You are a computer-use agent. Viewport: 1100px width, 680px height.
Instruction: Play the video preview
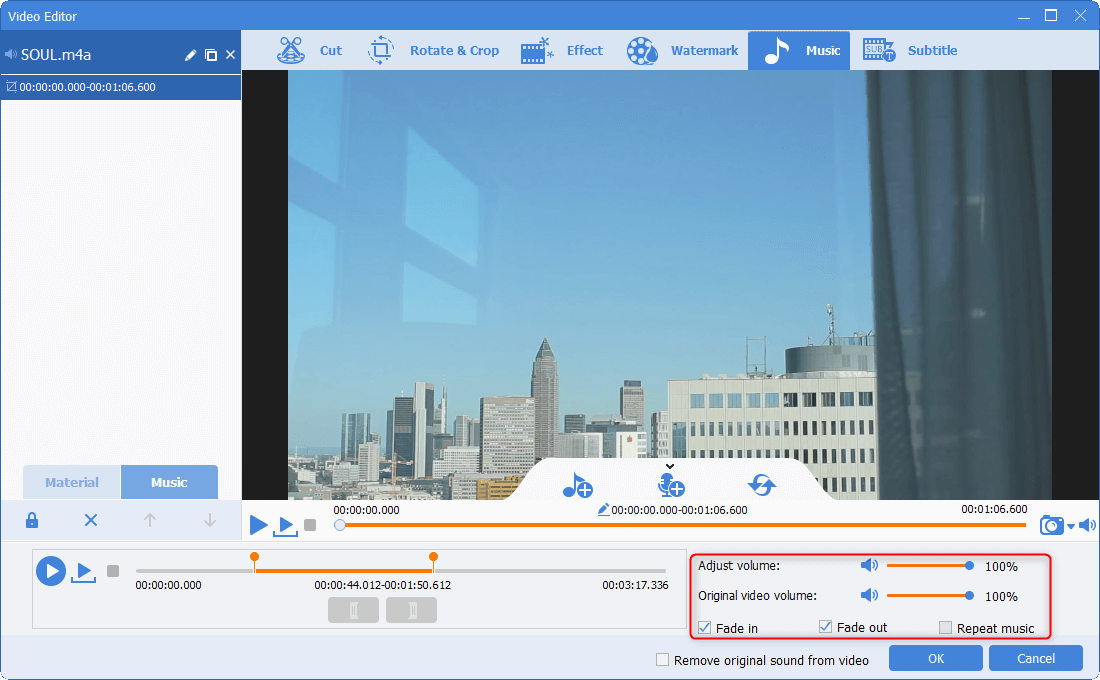click(x=258, y=524)
